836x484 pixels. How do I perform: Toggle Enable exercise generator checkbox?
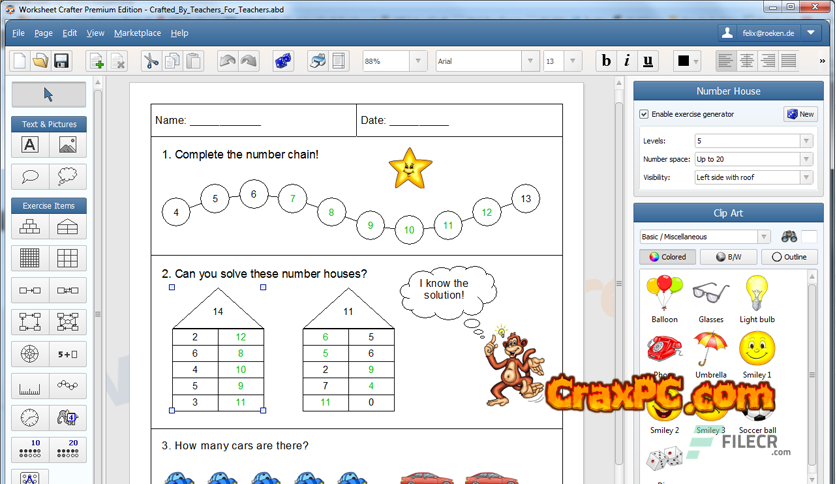click(644, 114)
